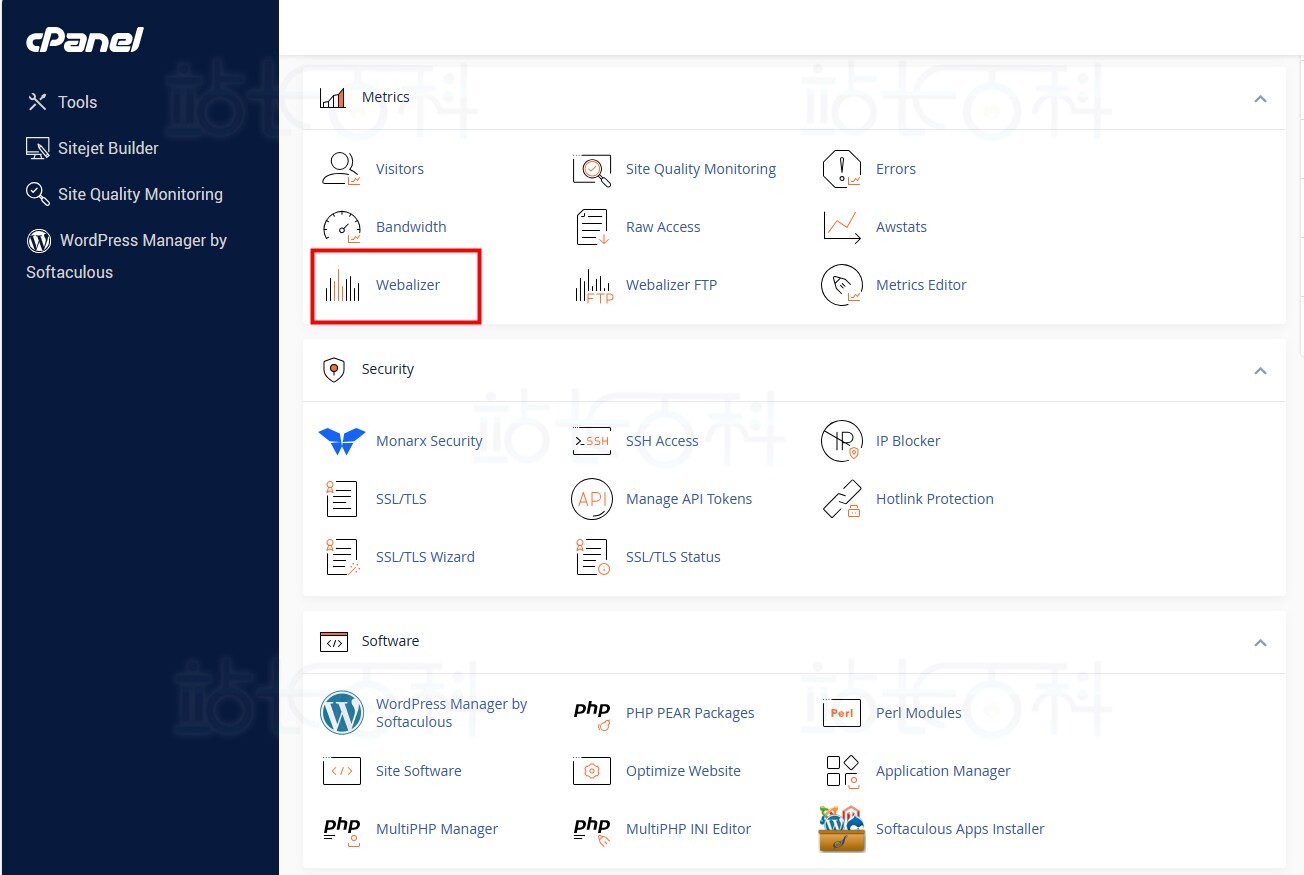Collapse the Metrics section

coord(1260,98)
